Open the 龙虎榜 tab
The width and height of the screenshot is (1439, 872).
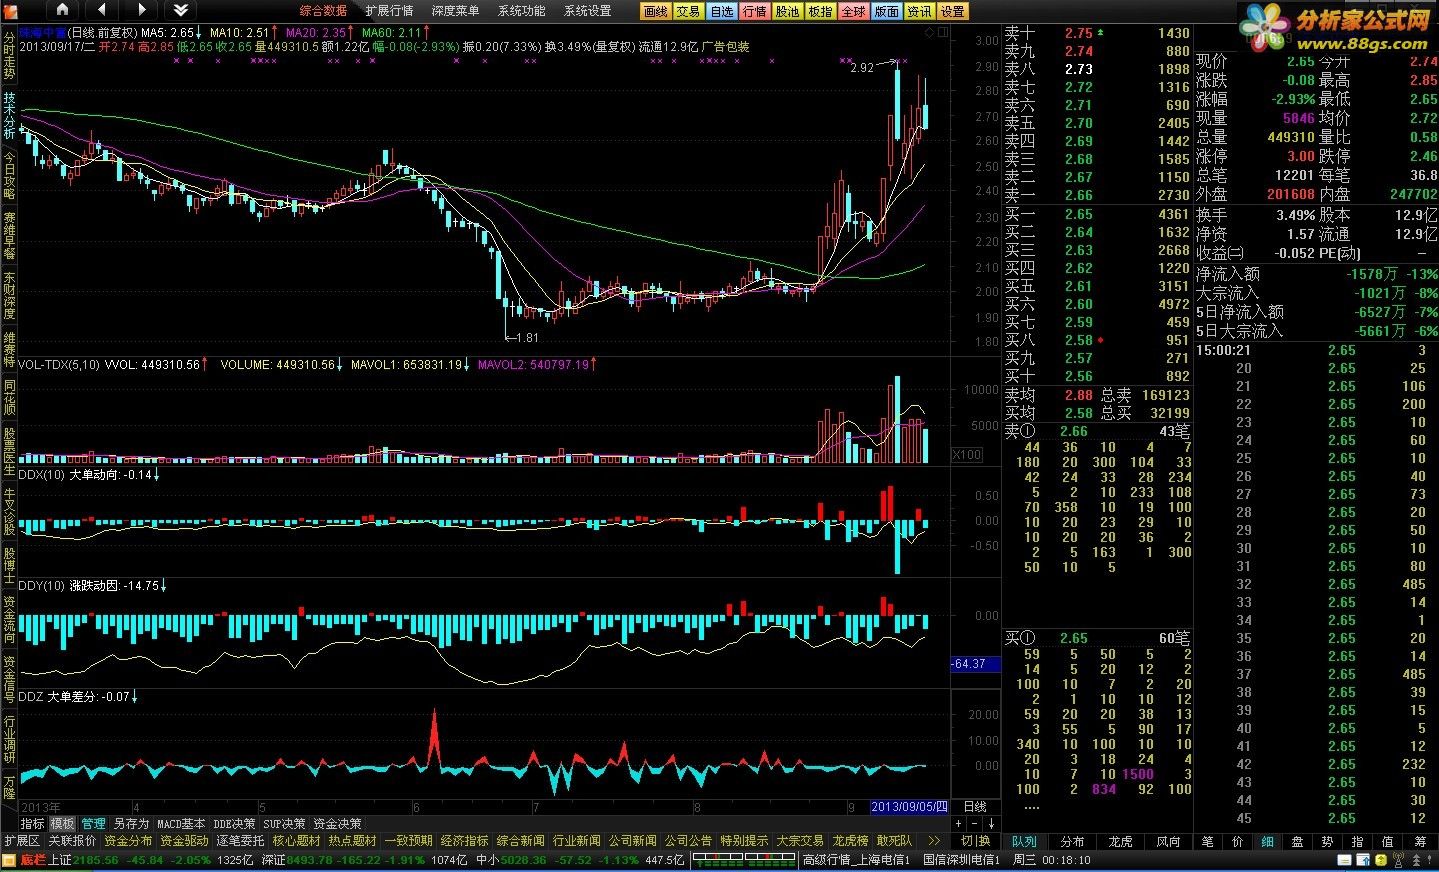click(x=850, y=841)
